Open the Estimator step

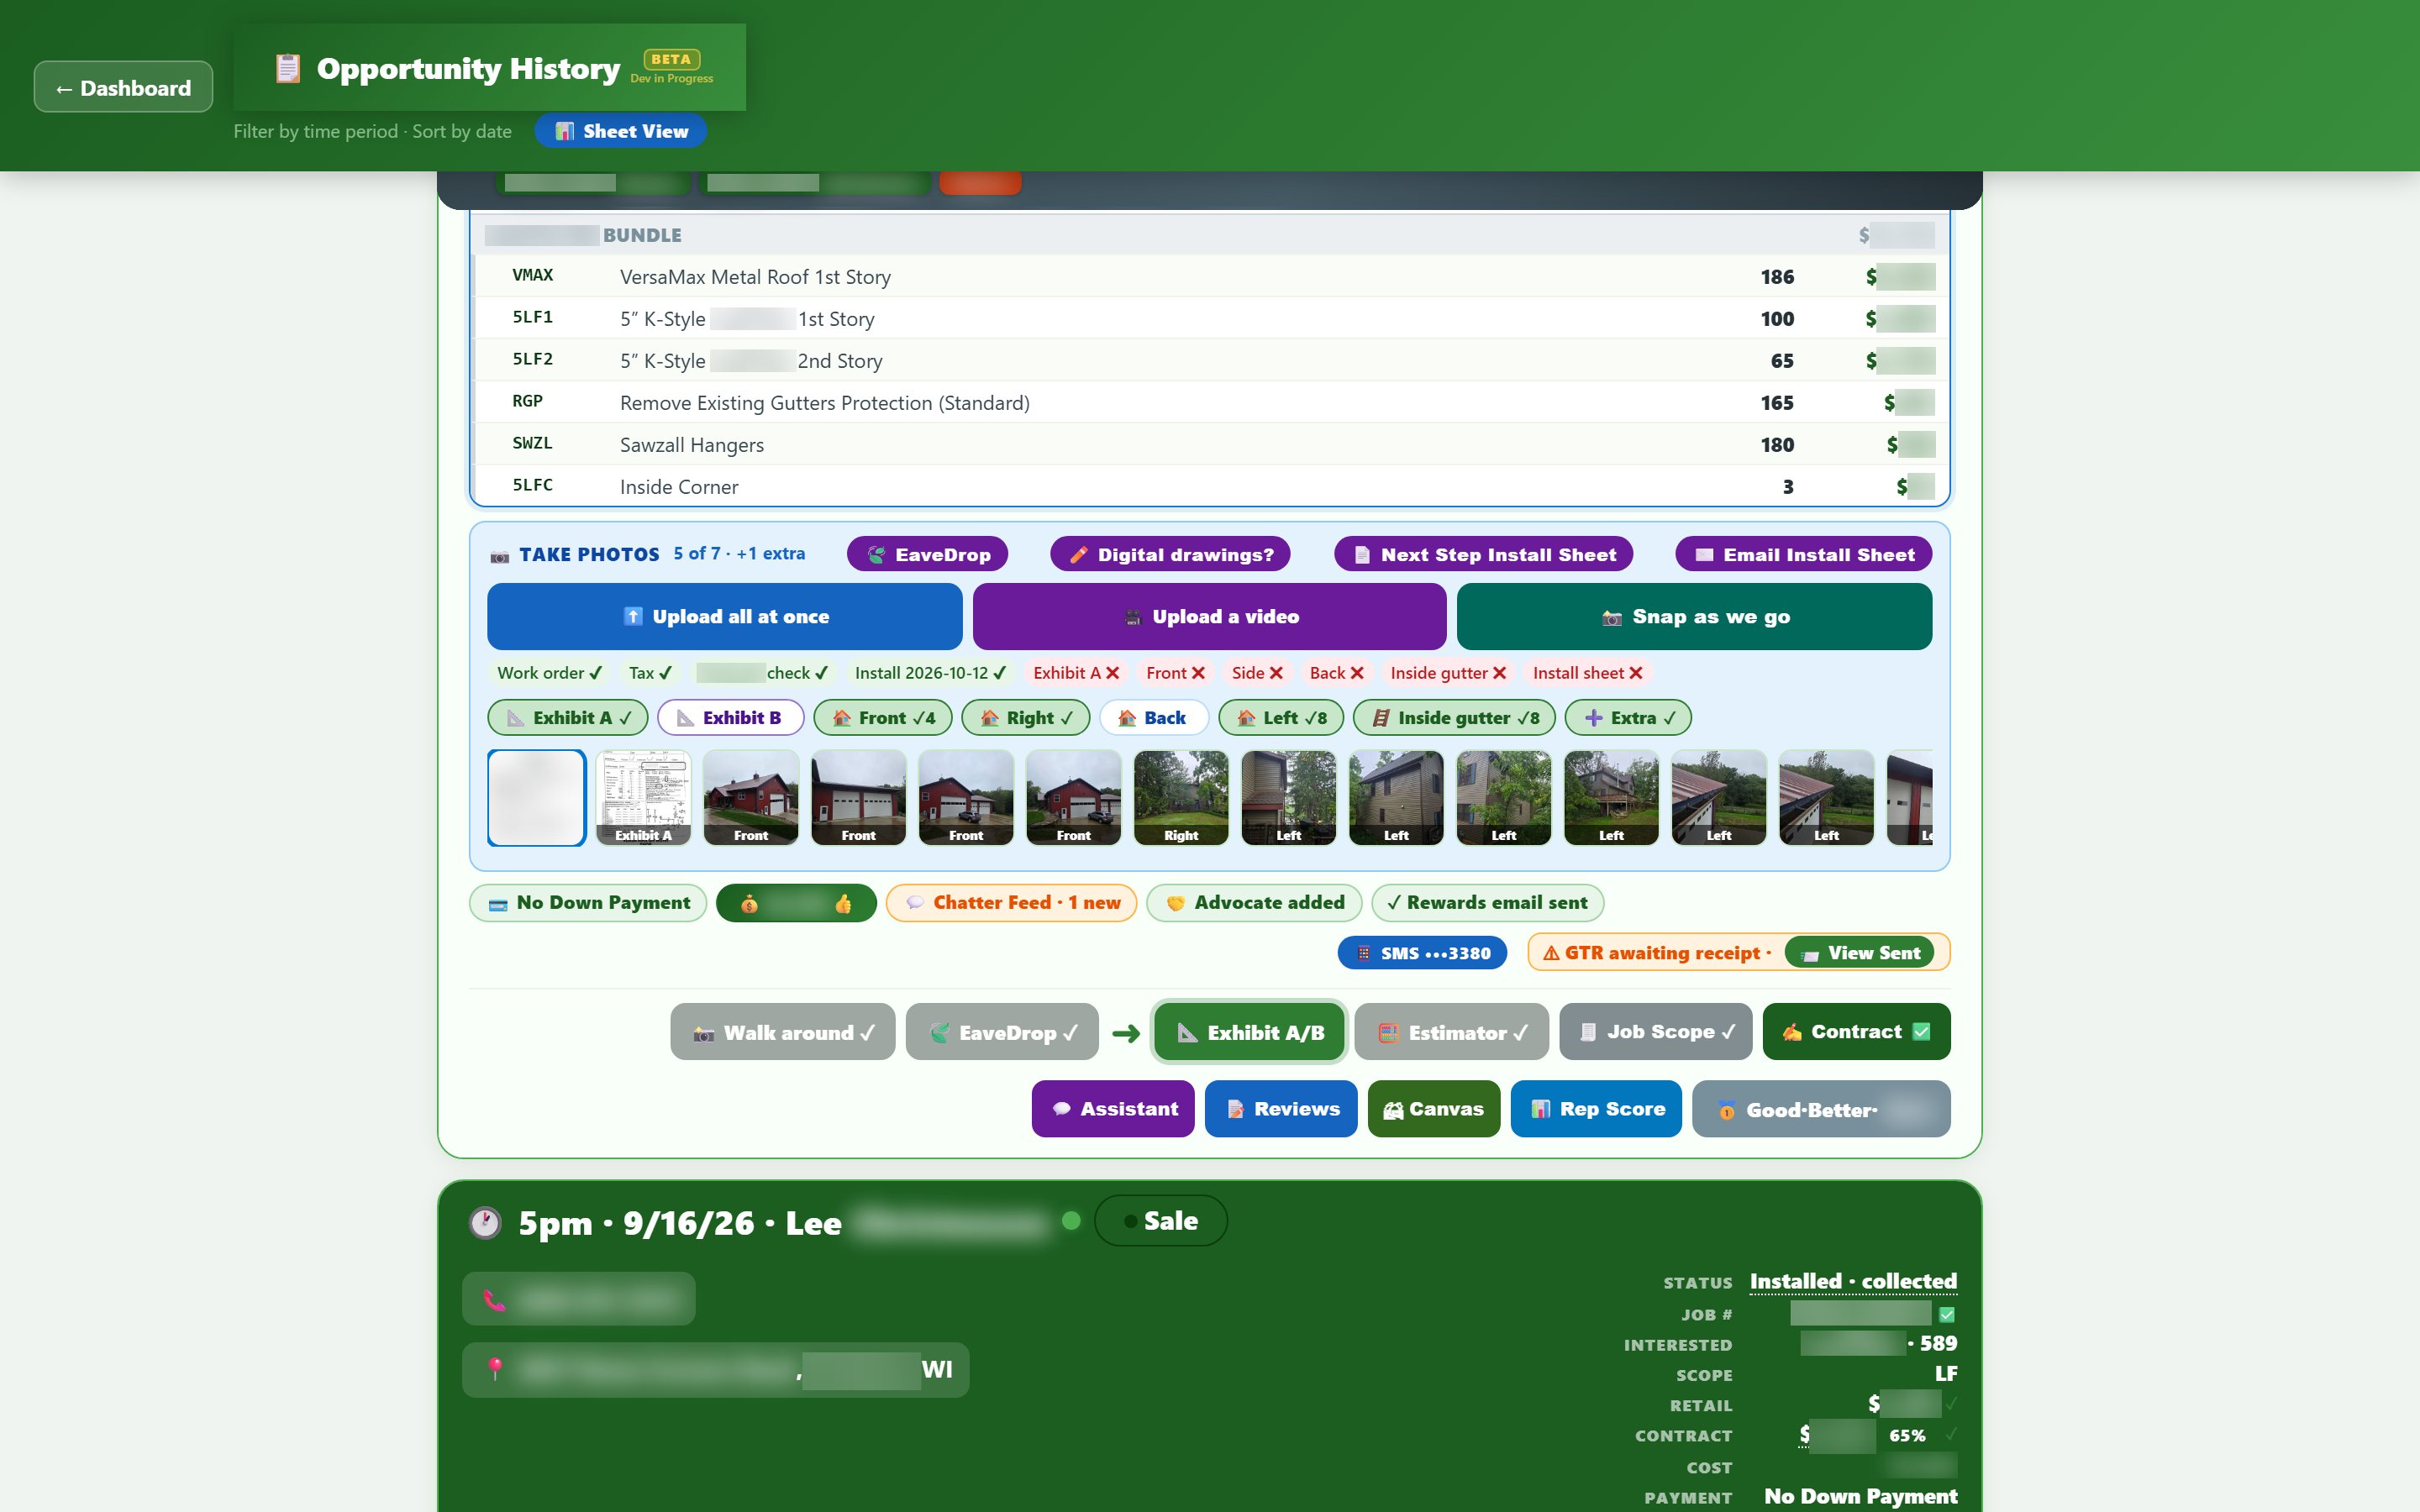click(x=1452, y=1032)
